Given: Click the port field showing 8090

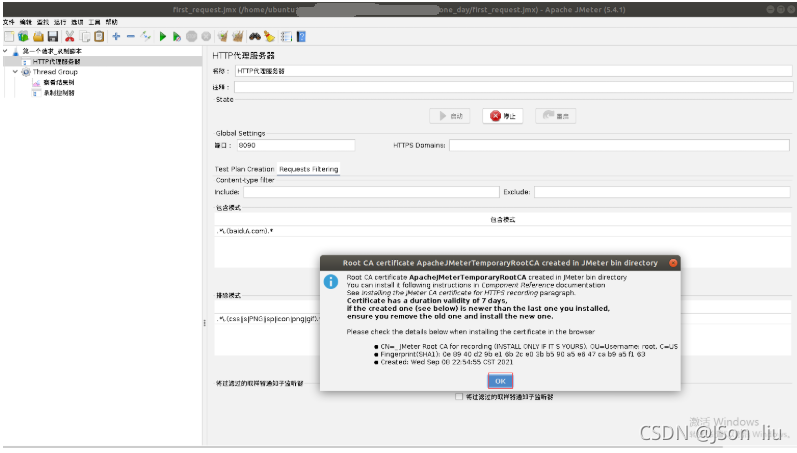Looking at the screenshot, I should click(296, 145).
